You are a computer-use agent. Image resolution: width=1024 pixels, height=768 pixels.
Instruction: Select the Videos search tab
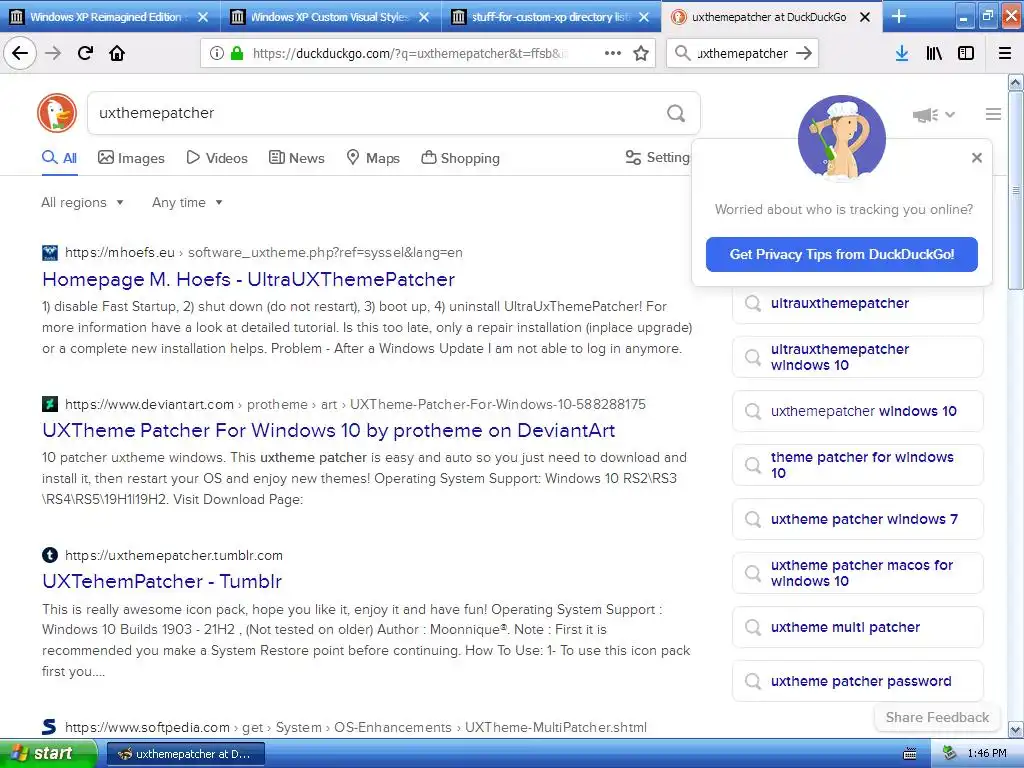click(217, 158)
